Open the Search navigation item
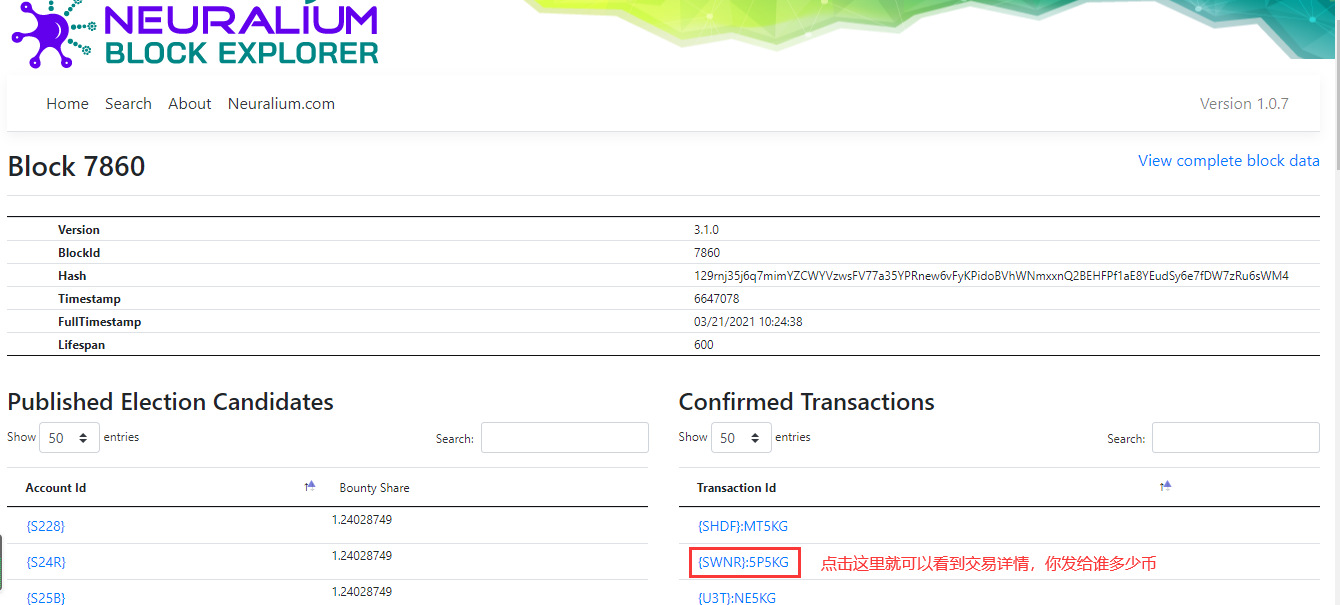The height and width of the screenshot is (605, 1340). point(128,104)
